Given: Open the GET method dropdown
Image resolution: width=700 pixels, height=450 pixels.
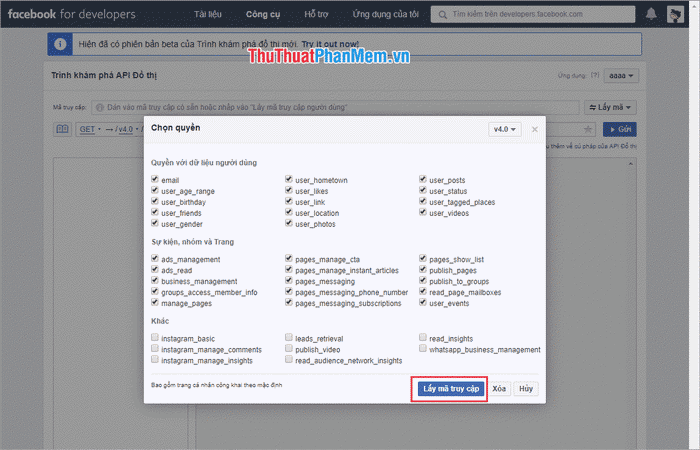Looking at the screenshot, I should pyautogui.click(x=90, y=129).
